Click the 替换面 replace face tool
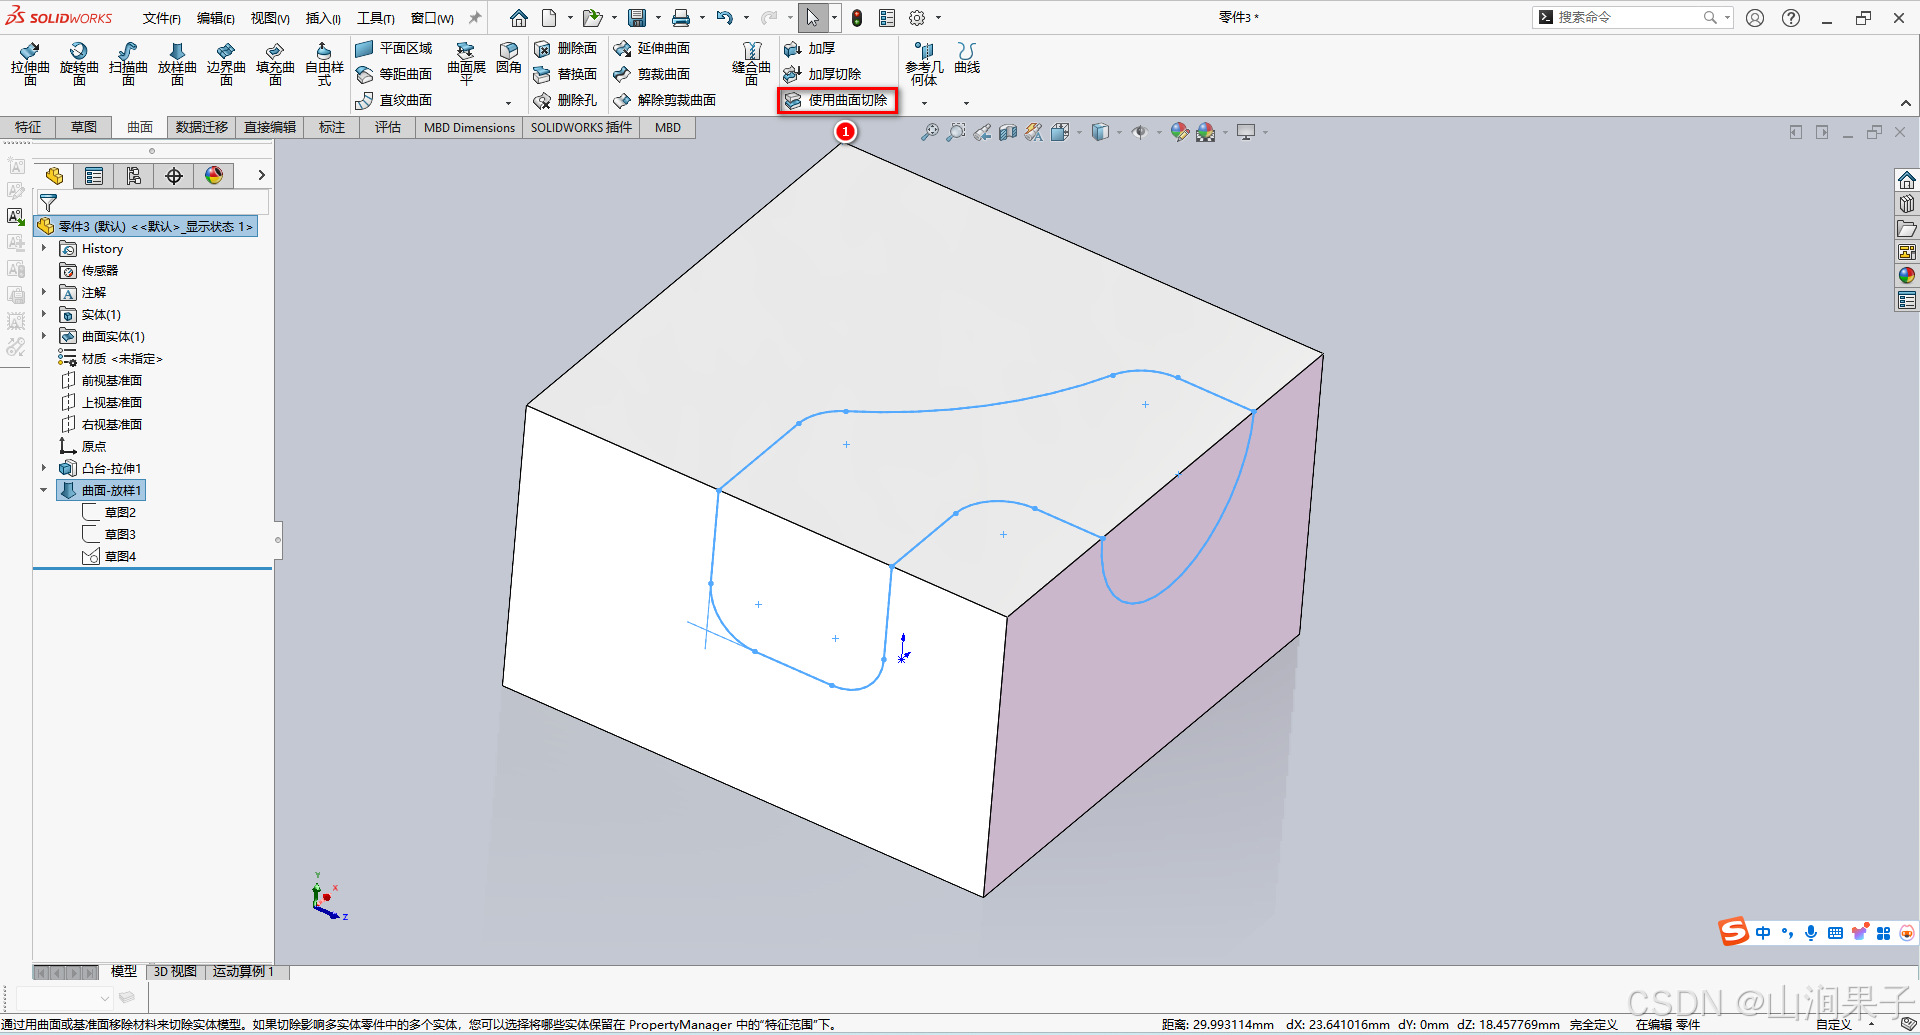Image resolution: width=1920 pixels, height=1035 pixels. click(565, 74)
